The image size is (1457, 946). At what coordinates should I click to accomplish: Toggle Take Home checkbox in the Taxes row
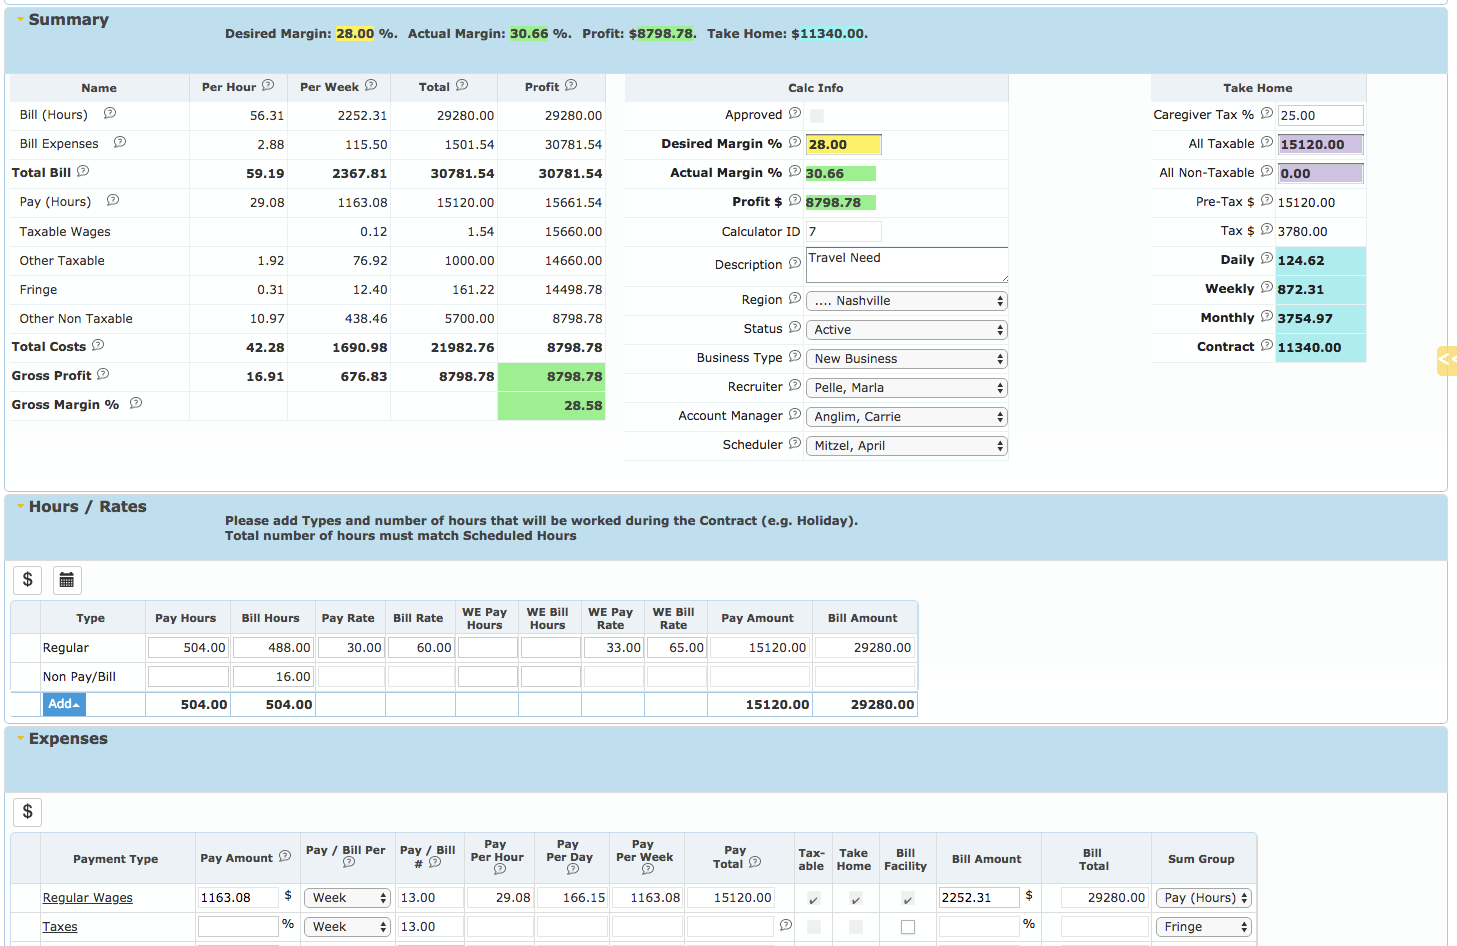[856, 928]
